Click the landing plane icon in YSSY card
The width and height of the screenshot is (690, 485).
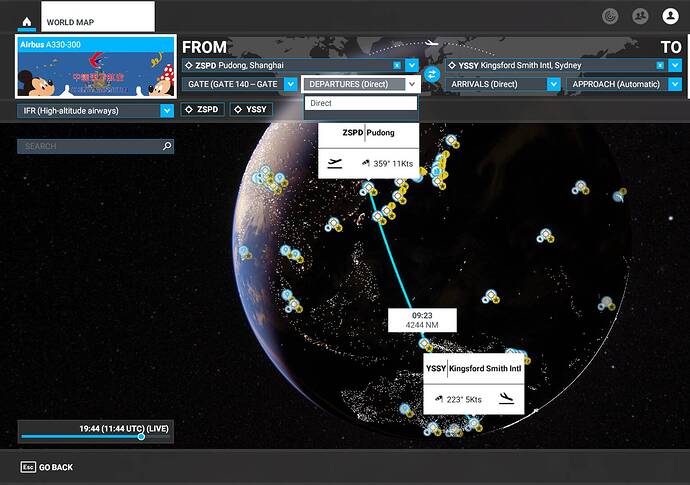pyautogui.click(x=506, y=399)
